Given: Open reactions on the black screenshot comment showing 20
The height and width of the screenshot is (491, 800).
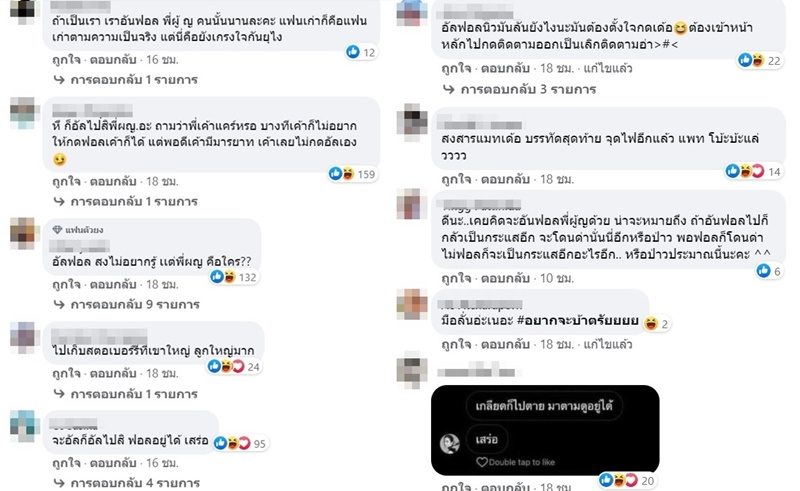Looking at the screenshot, I should coord(627,480).
